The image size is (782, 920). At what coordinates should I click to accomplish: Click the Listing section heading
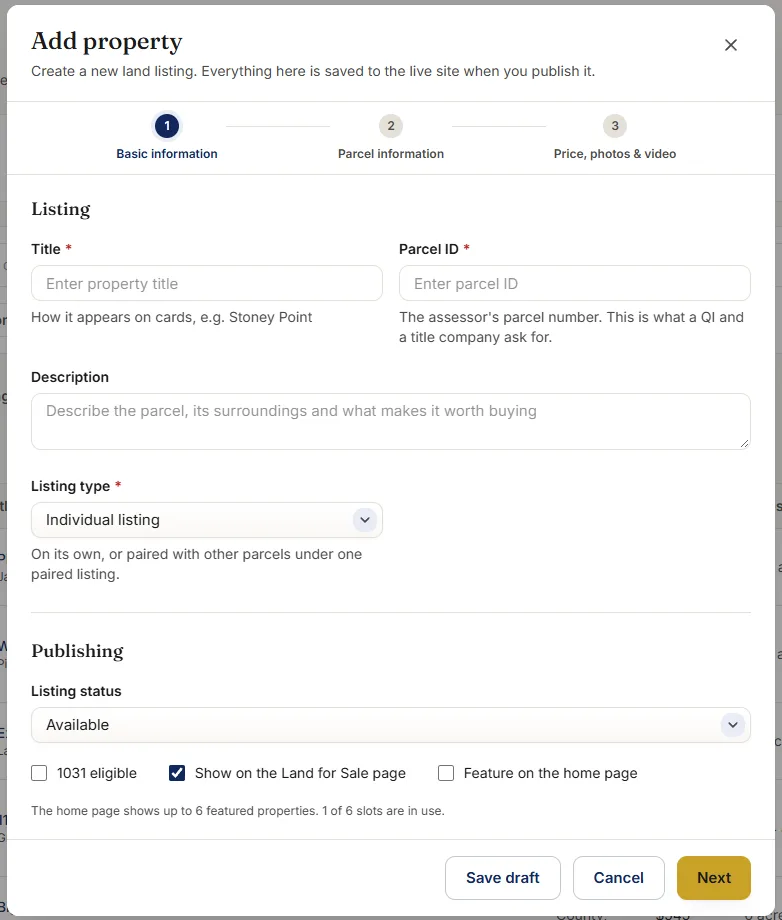point(61,209)
